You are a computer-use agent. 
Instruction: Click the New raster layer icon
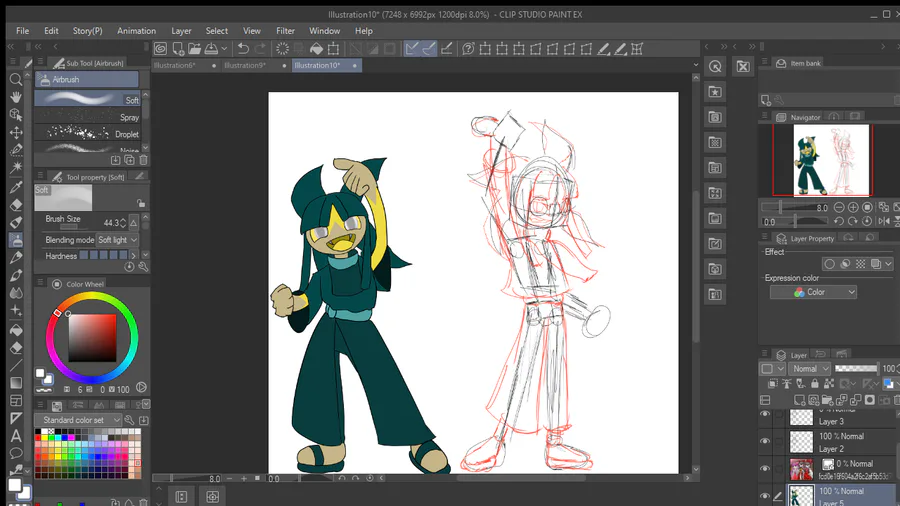(x=799, y=400)
